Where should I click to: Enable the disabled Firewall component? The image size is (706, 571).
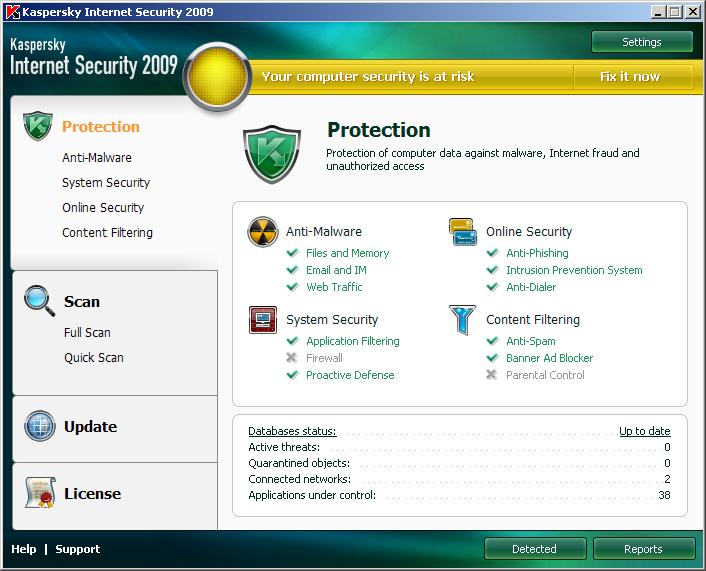[324, 358]
